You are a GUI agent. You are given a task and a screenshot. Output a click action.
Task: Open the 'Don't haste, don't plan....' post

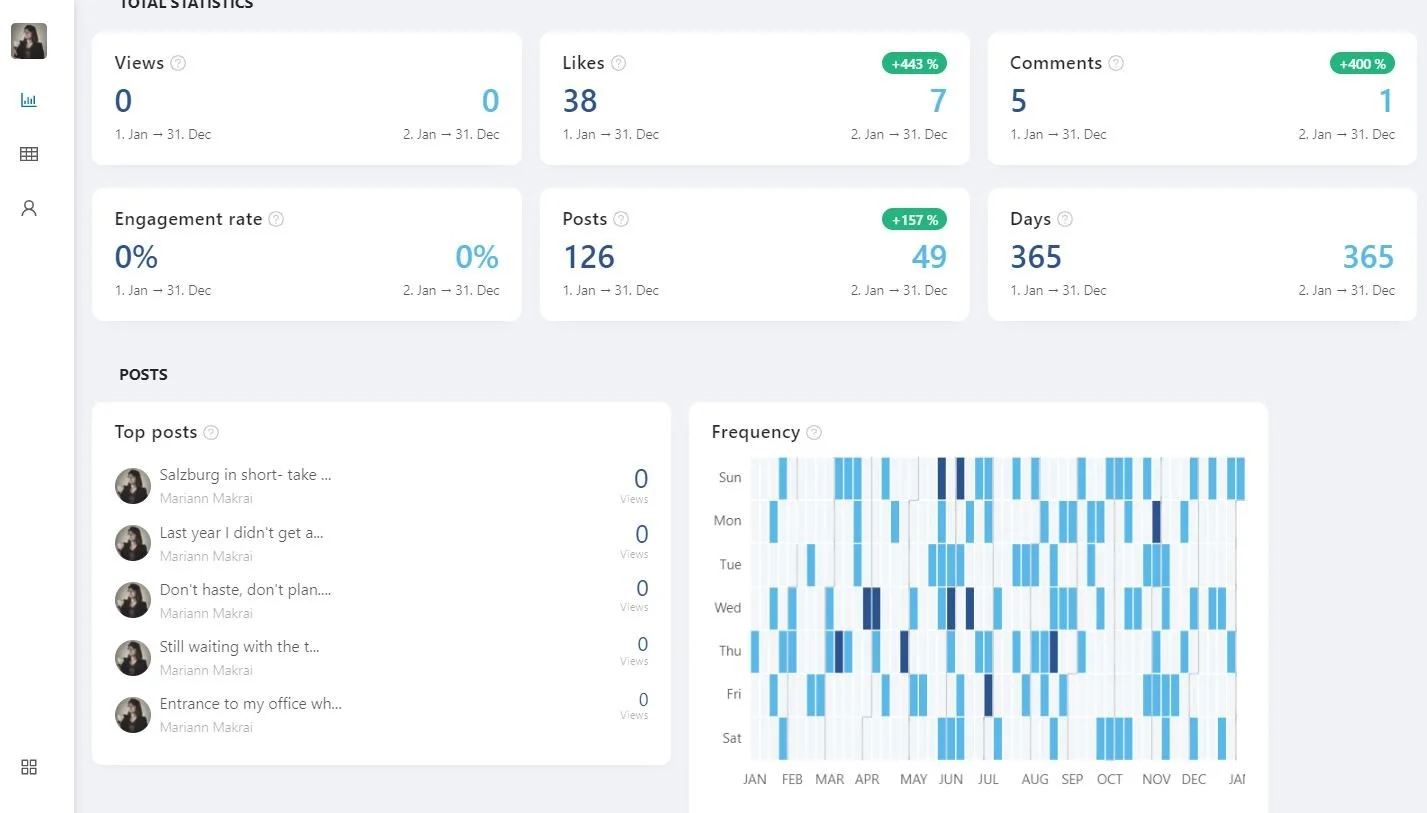pos(245,590)
